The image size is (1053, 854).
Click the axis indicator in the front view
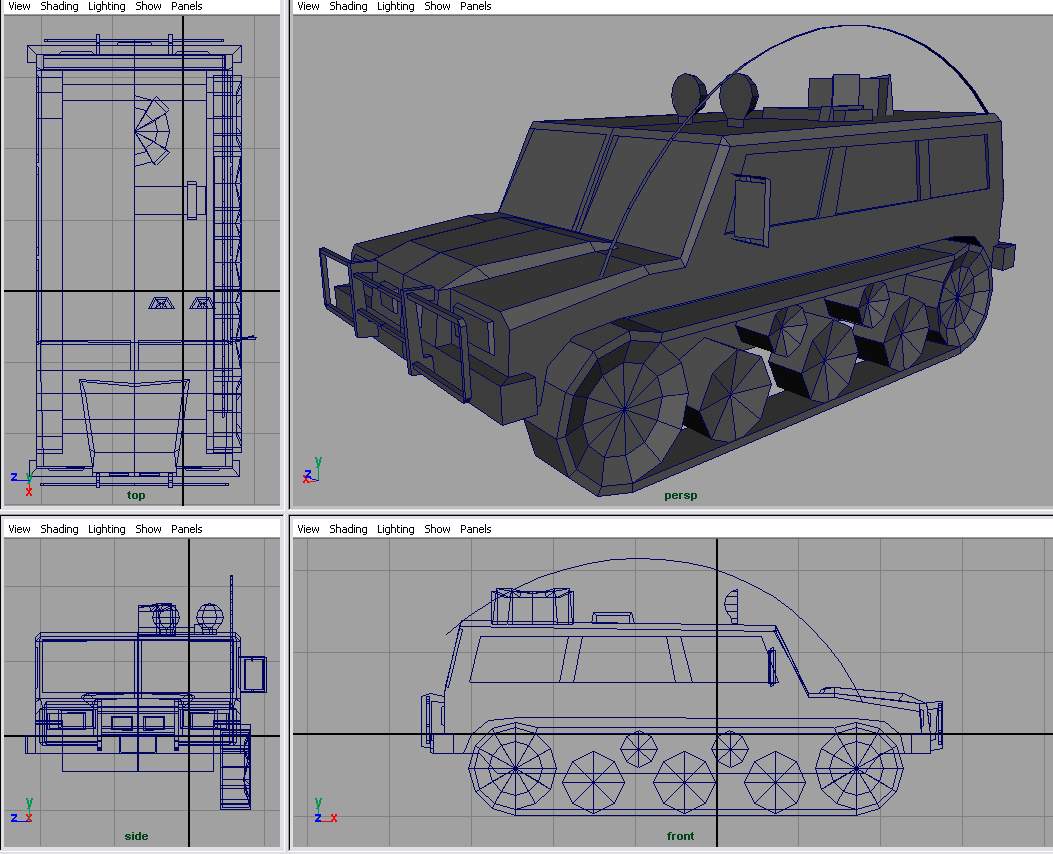322,811
